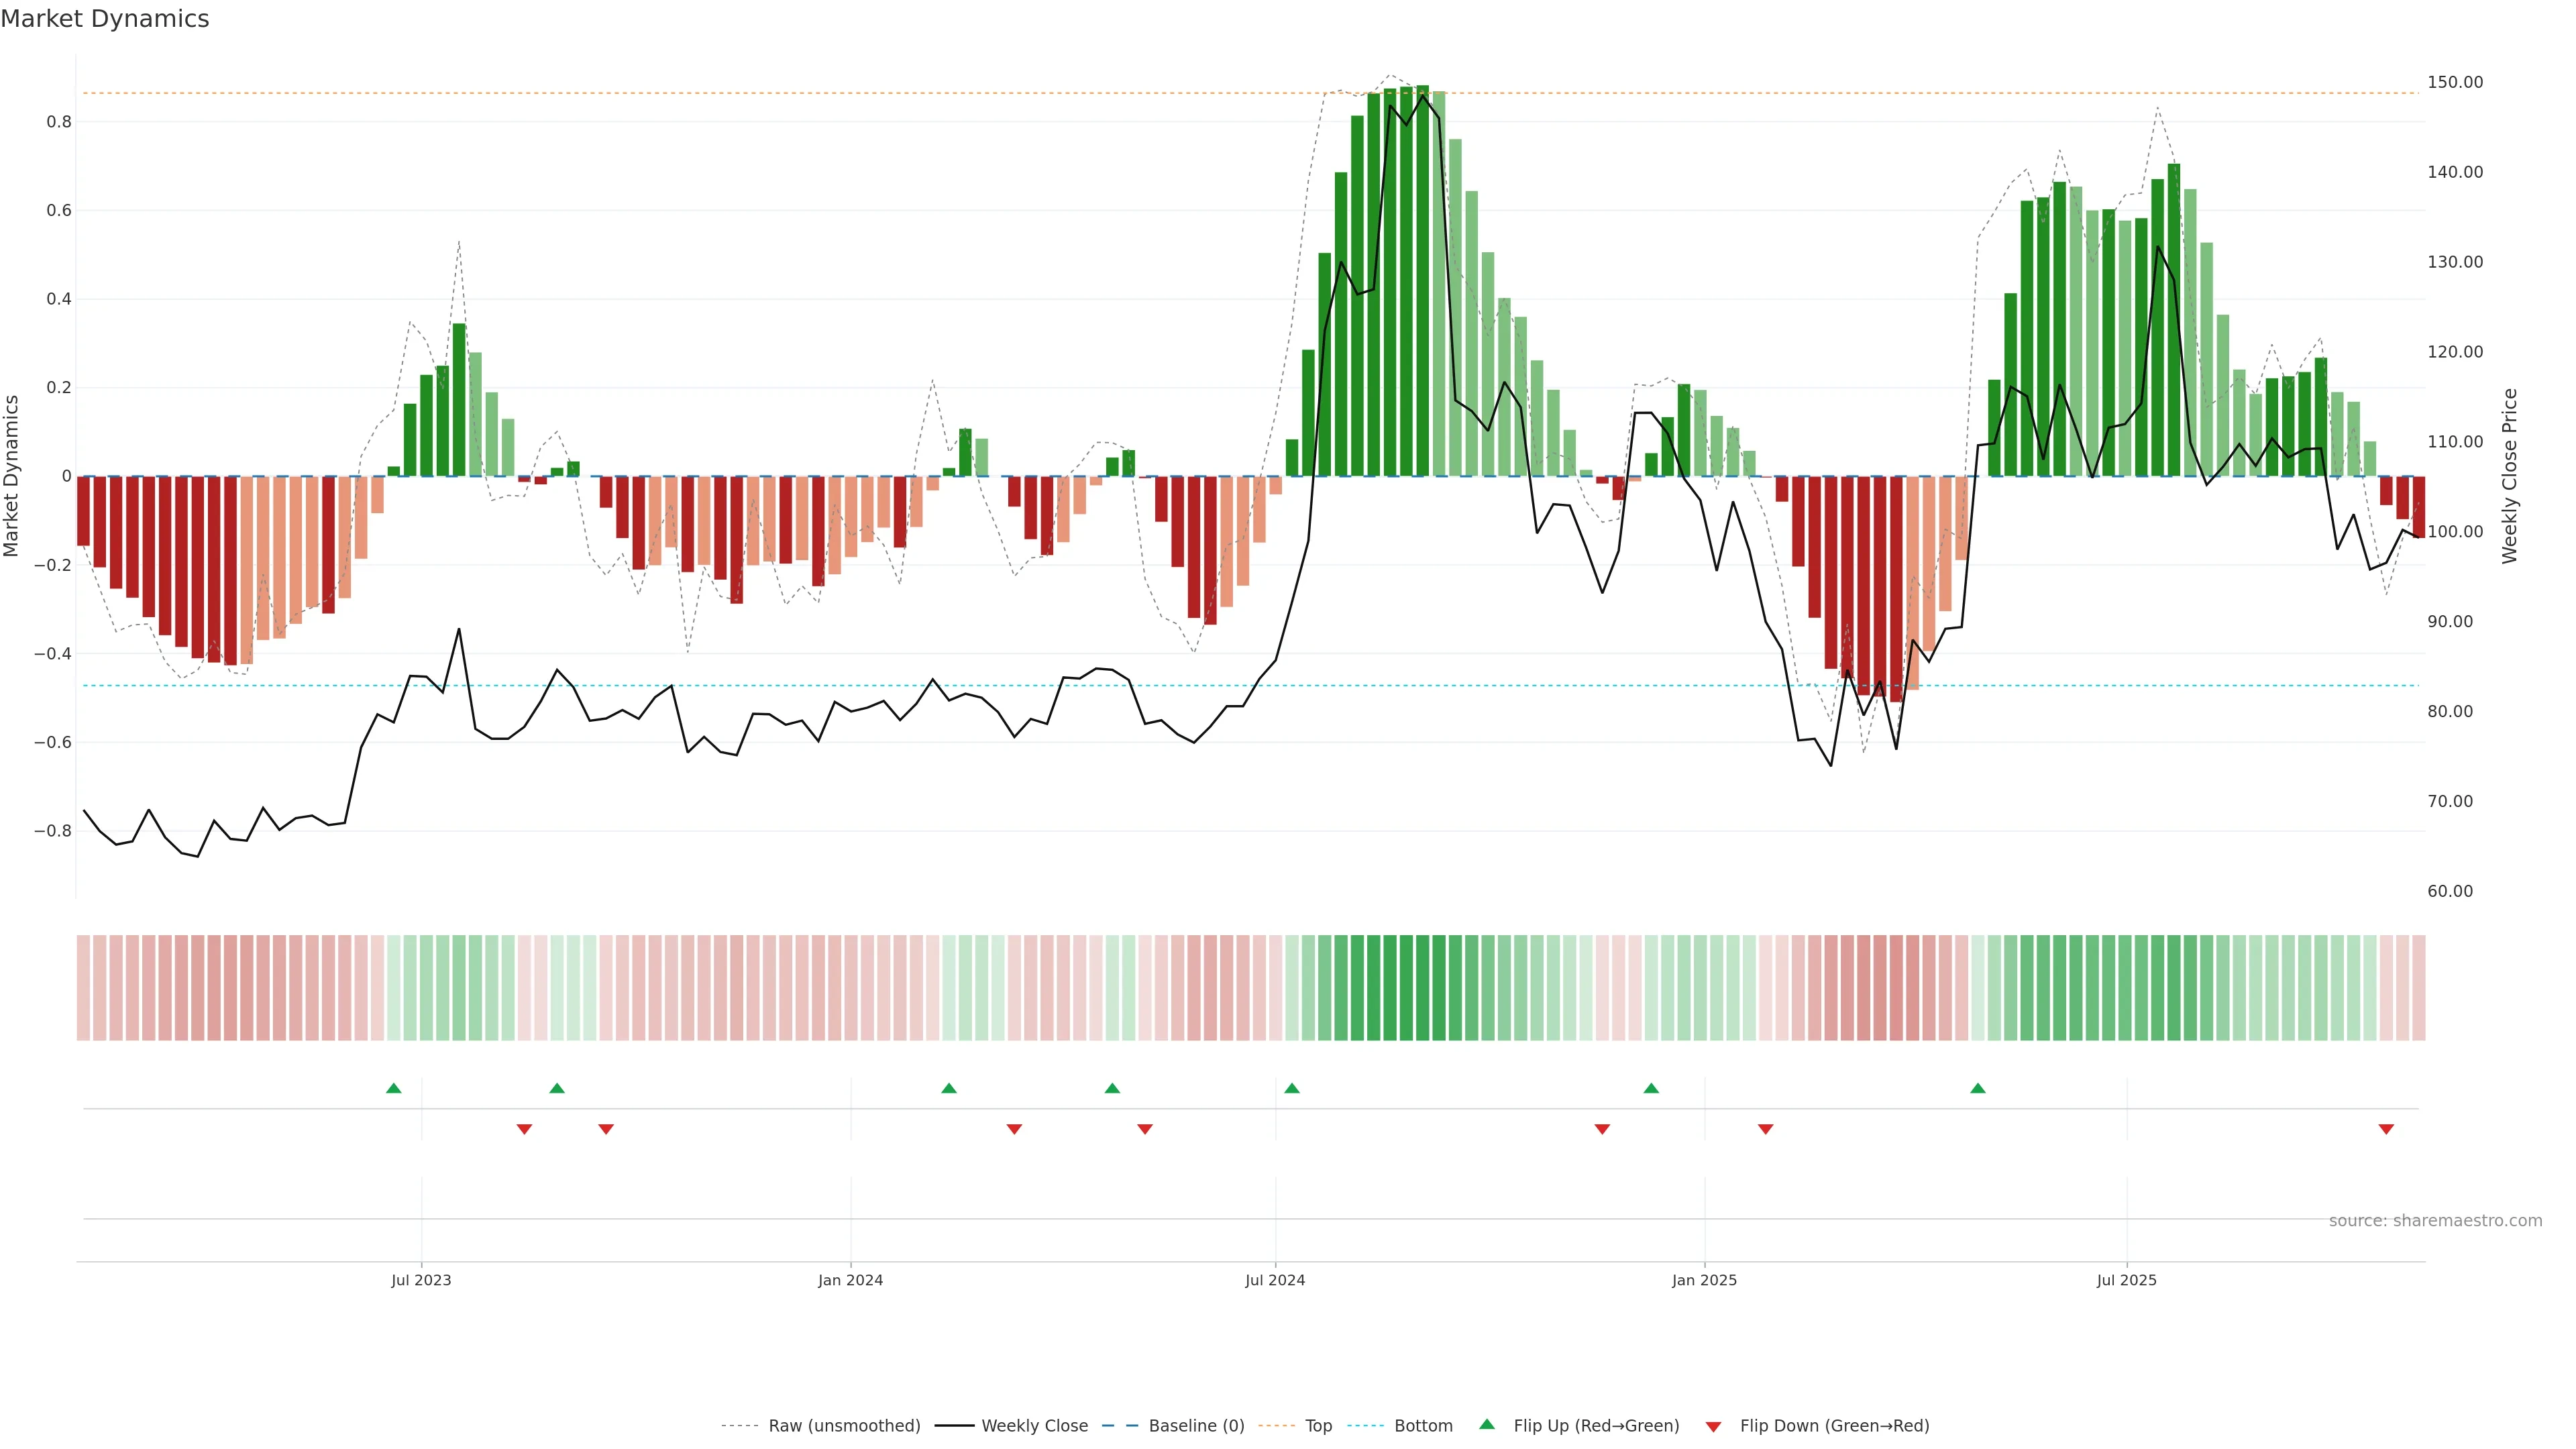The width and height of the screenshot is (2576, 1449).
Task: Click the first red Flip Down triangle marker
Action: pyautogui.click(x=524, y=1129)
